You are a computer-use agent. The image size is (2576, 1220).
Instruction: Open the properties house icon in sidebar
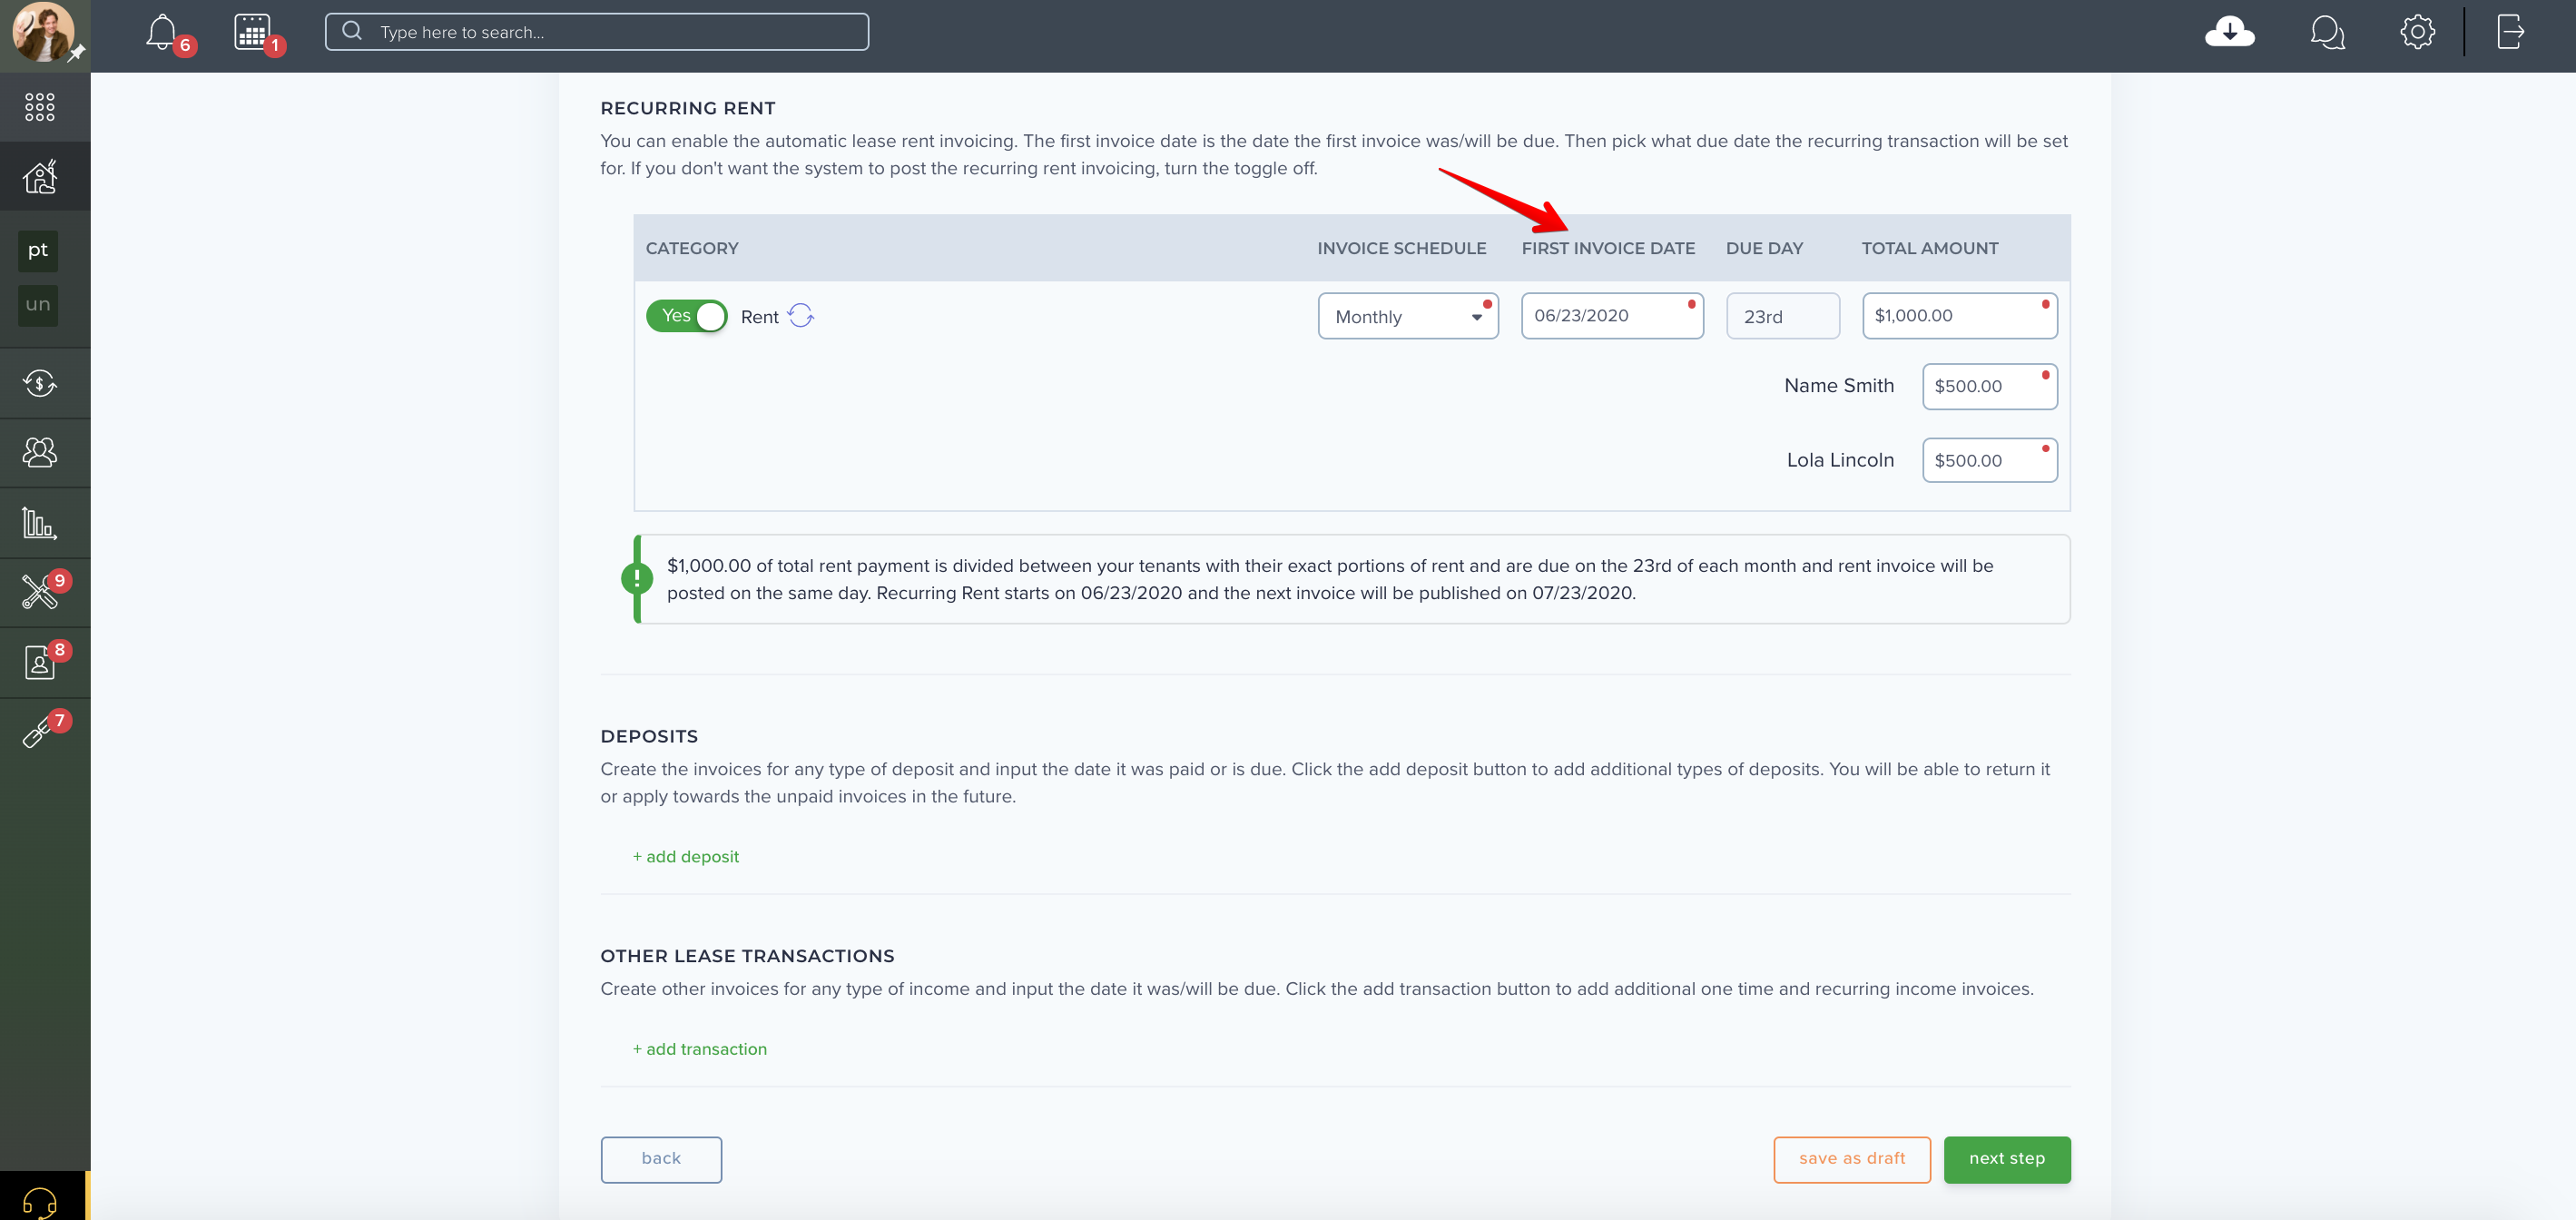[x=40, y=177]
